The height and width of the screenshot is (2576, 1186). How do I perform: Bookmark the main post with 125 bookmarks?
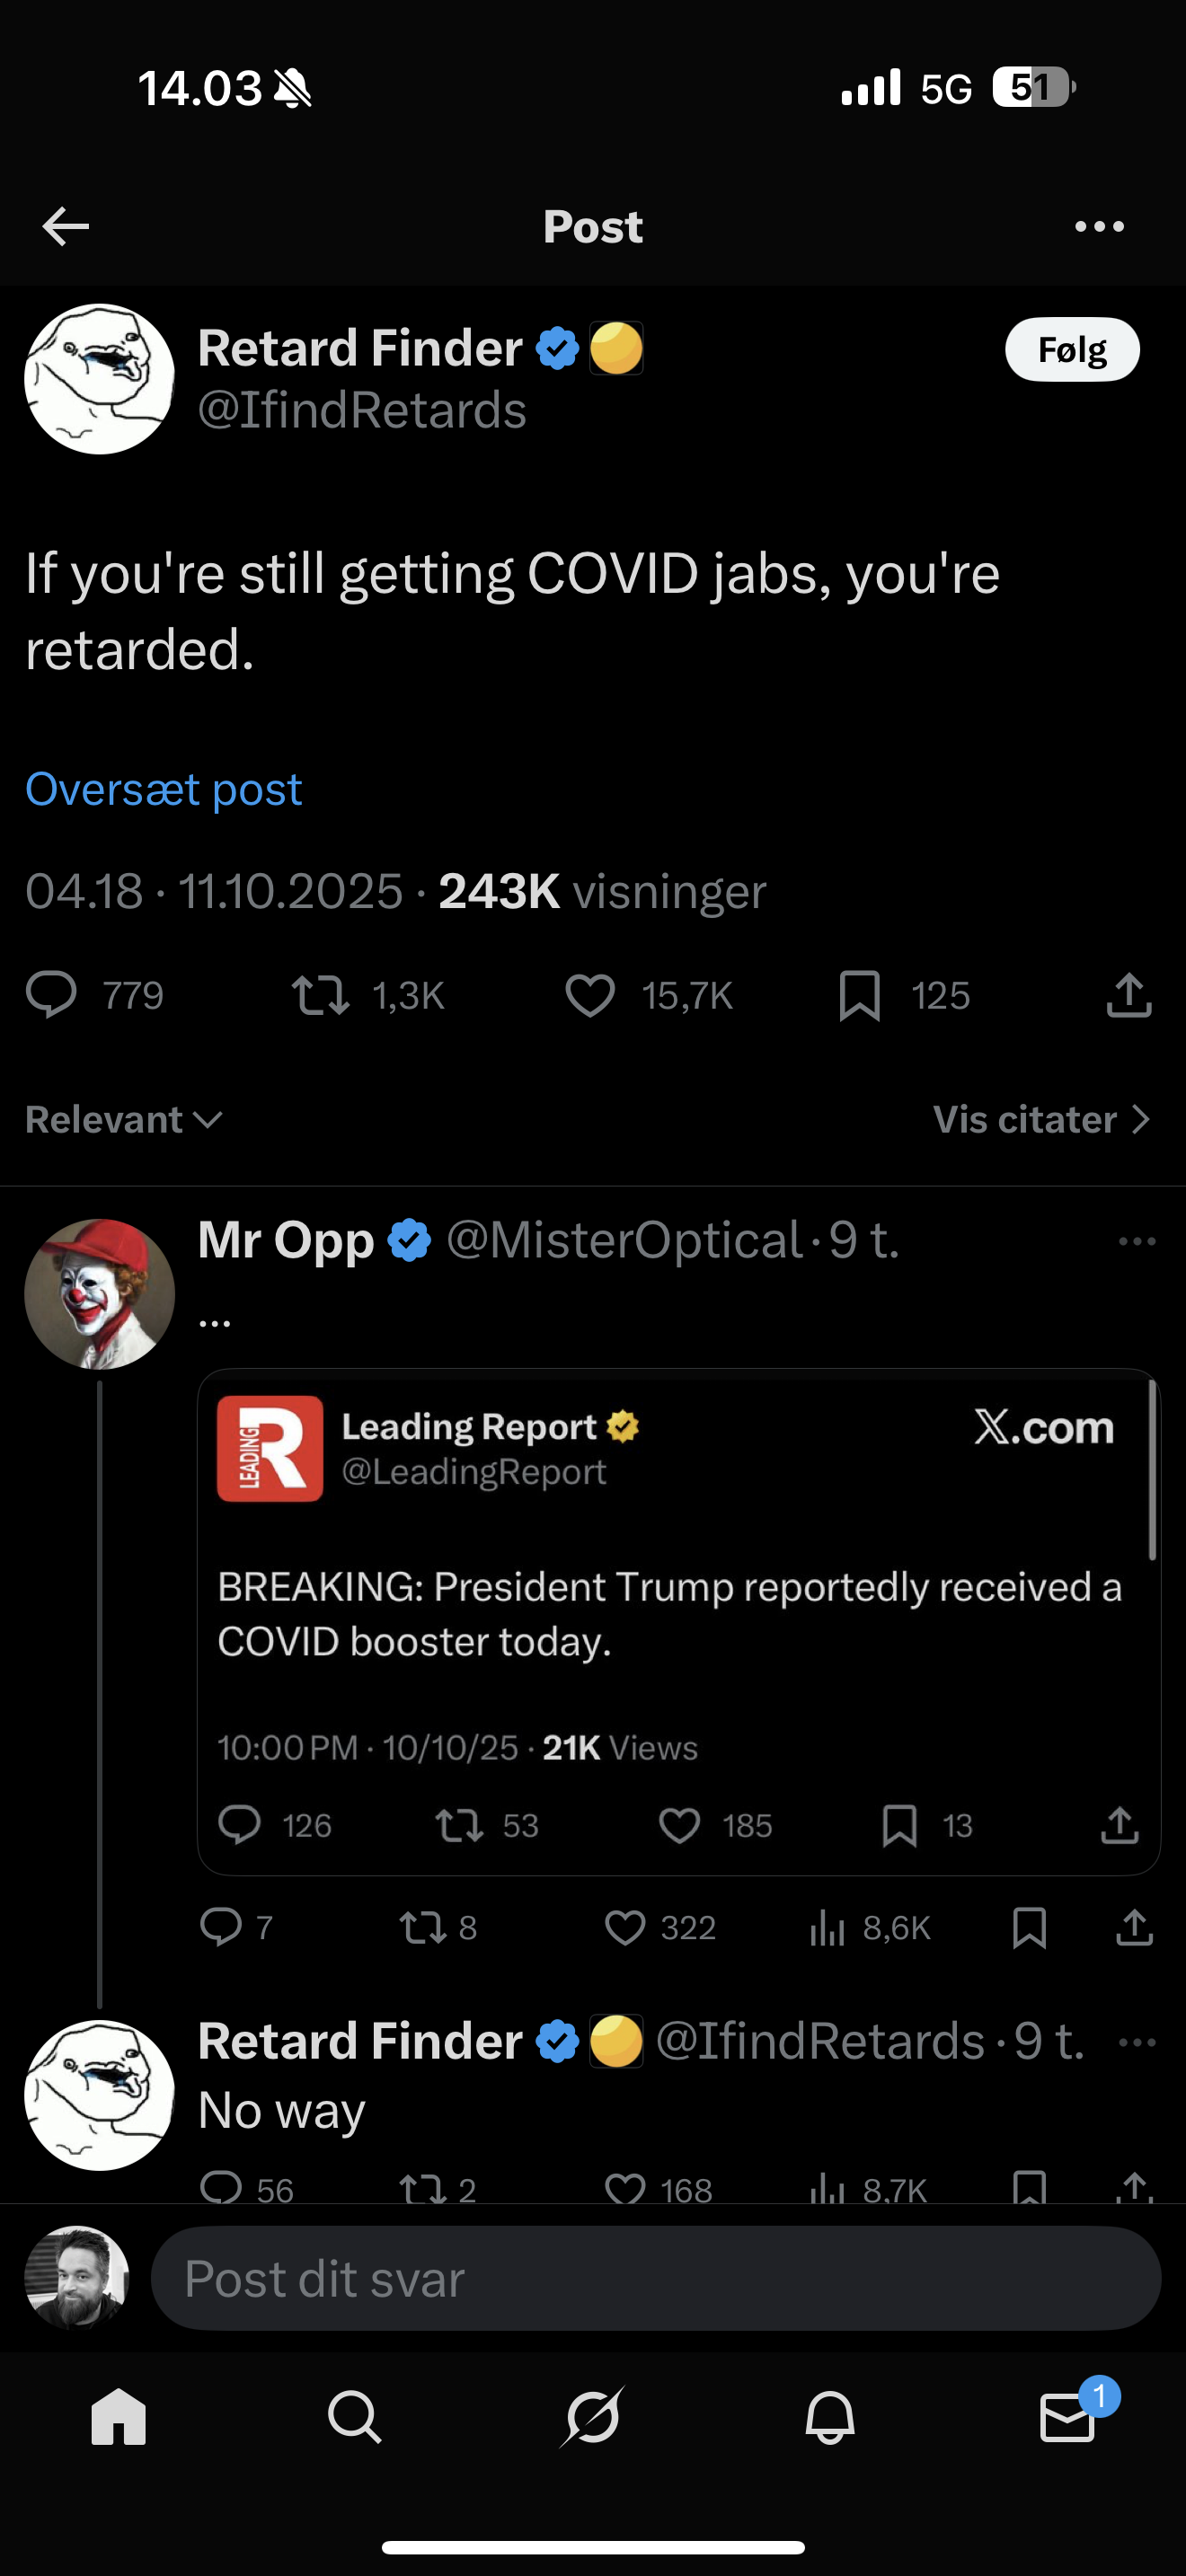pyautogui.click(x=860, y=996)
